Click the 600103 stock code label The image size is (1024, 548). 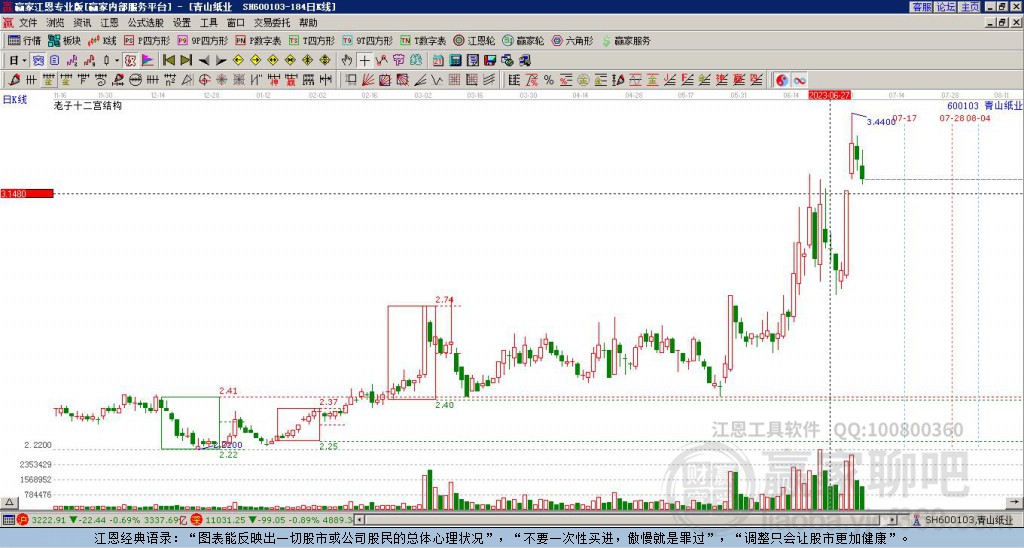point(963,106)
